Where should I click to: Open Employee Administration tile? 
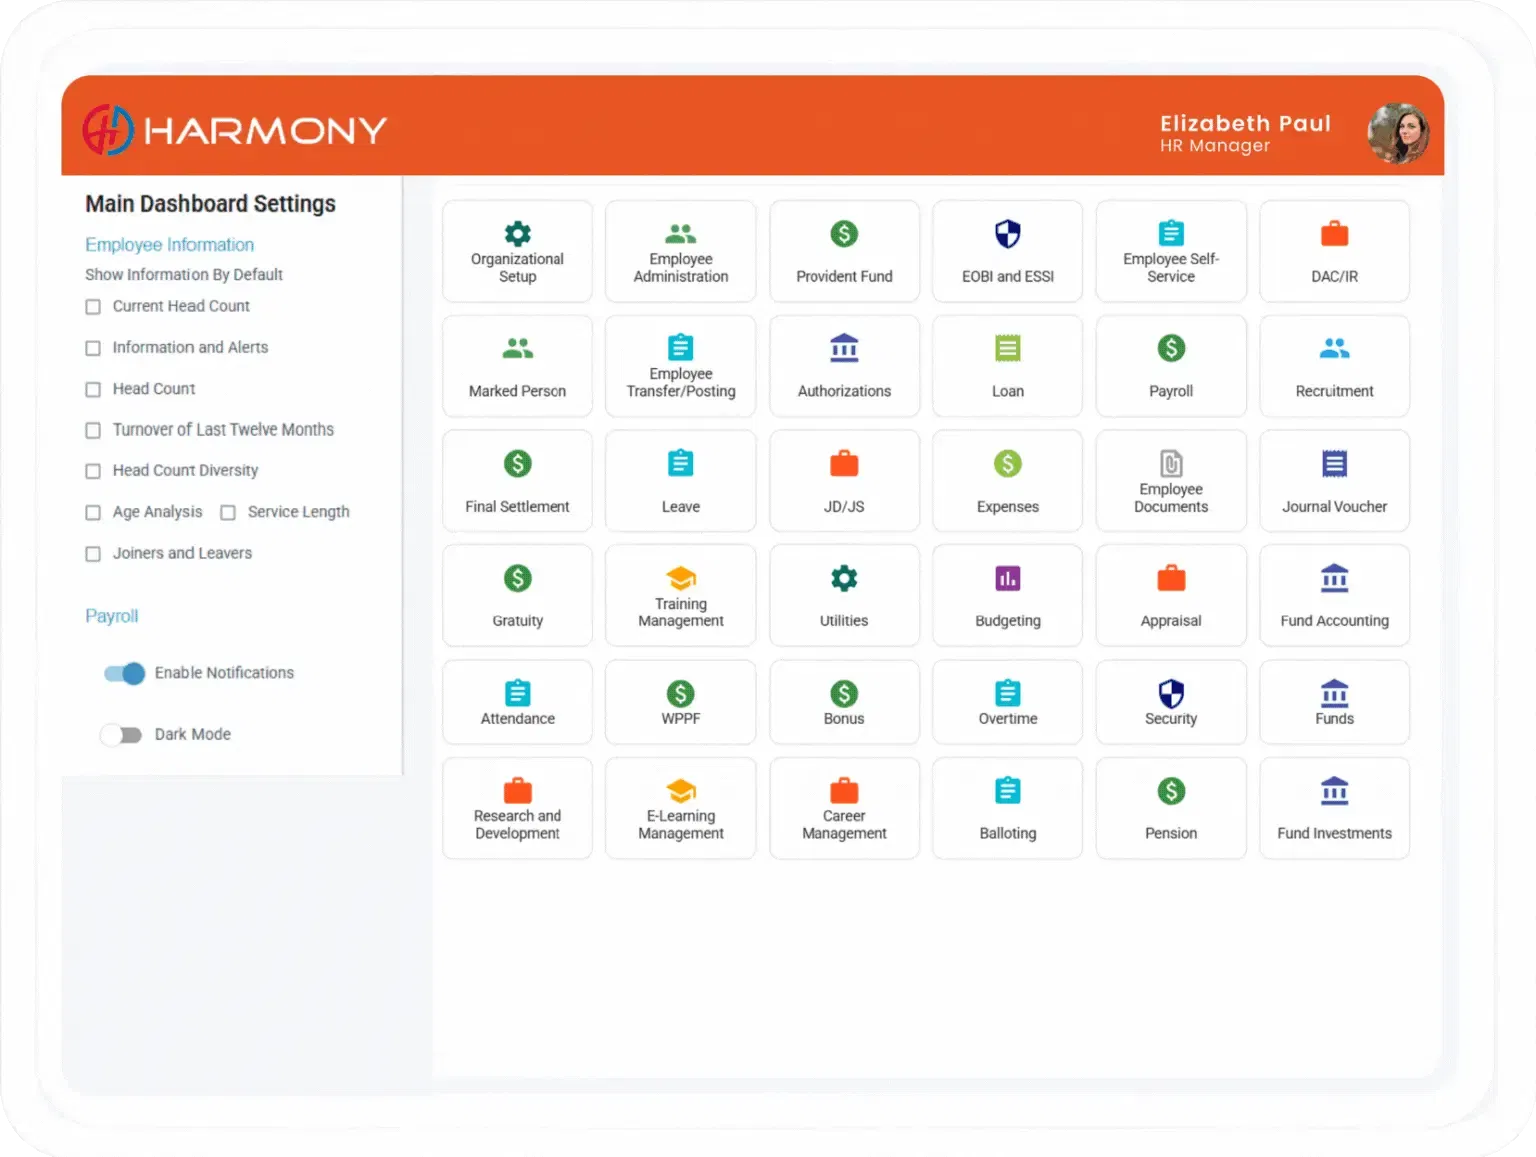pos(681,251)
